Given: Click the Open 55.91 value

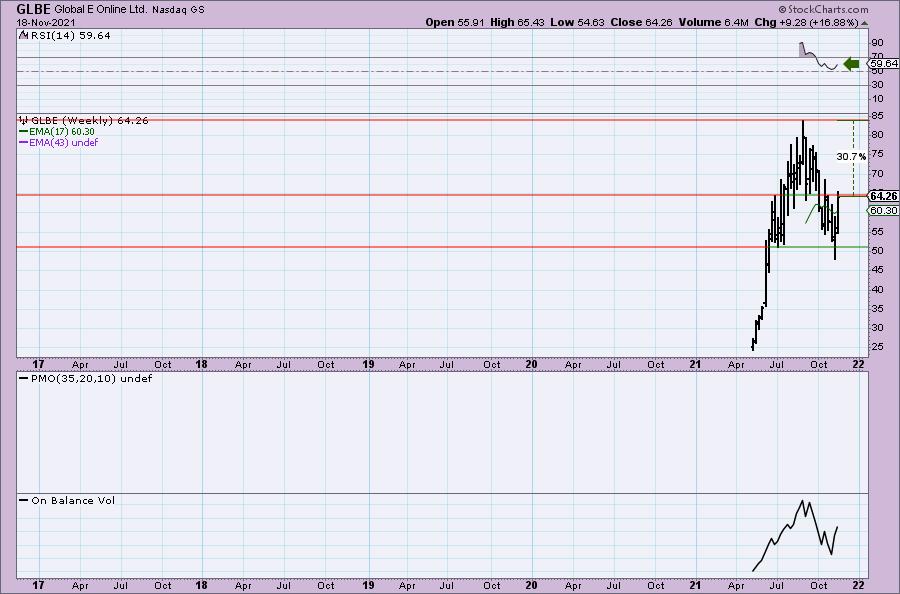Looking at the screenshot, I should [455, 22].
